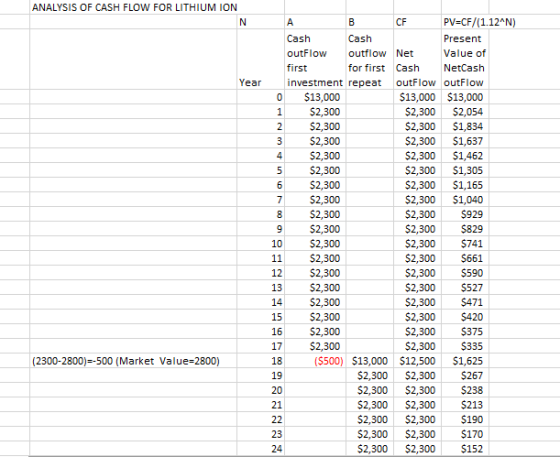Viewport: 560px width, 457px height.
Task: Click the $471 present value cell
Action: coord(465,302)
